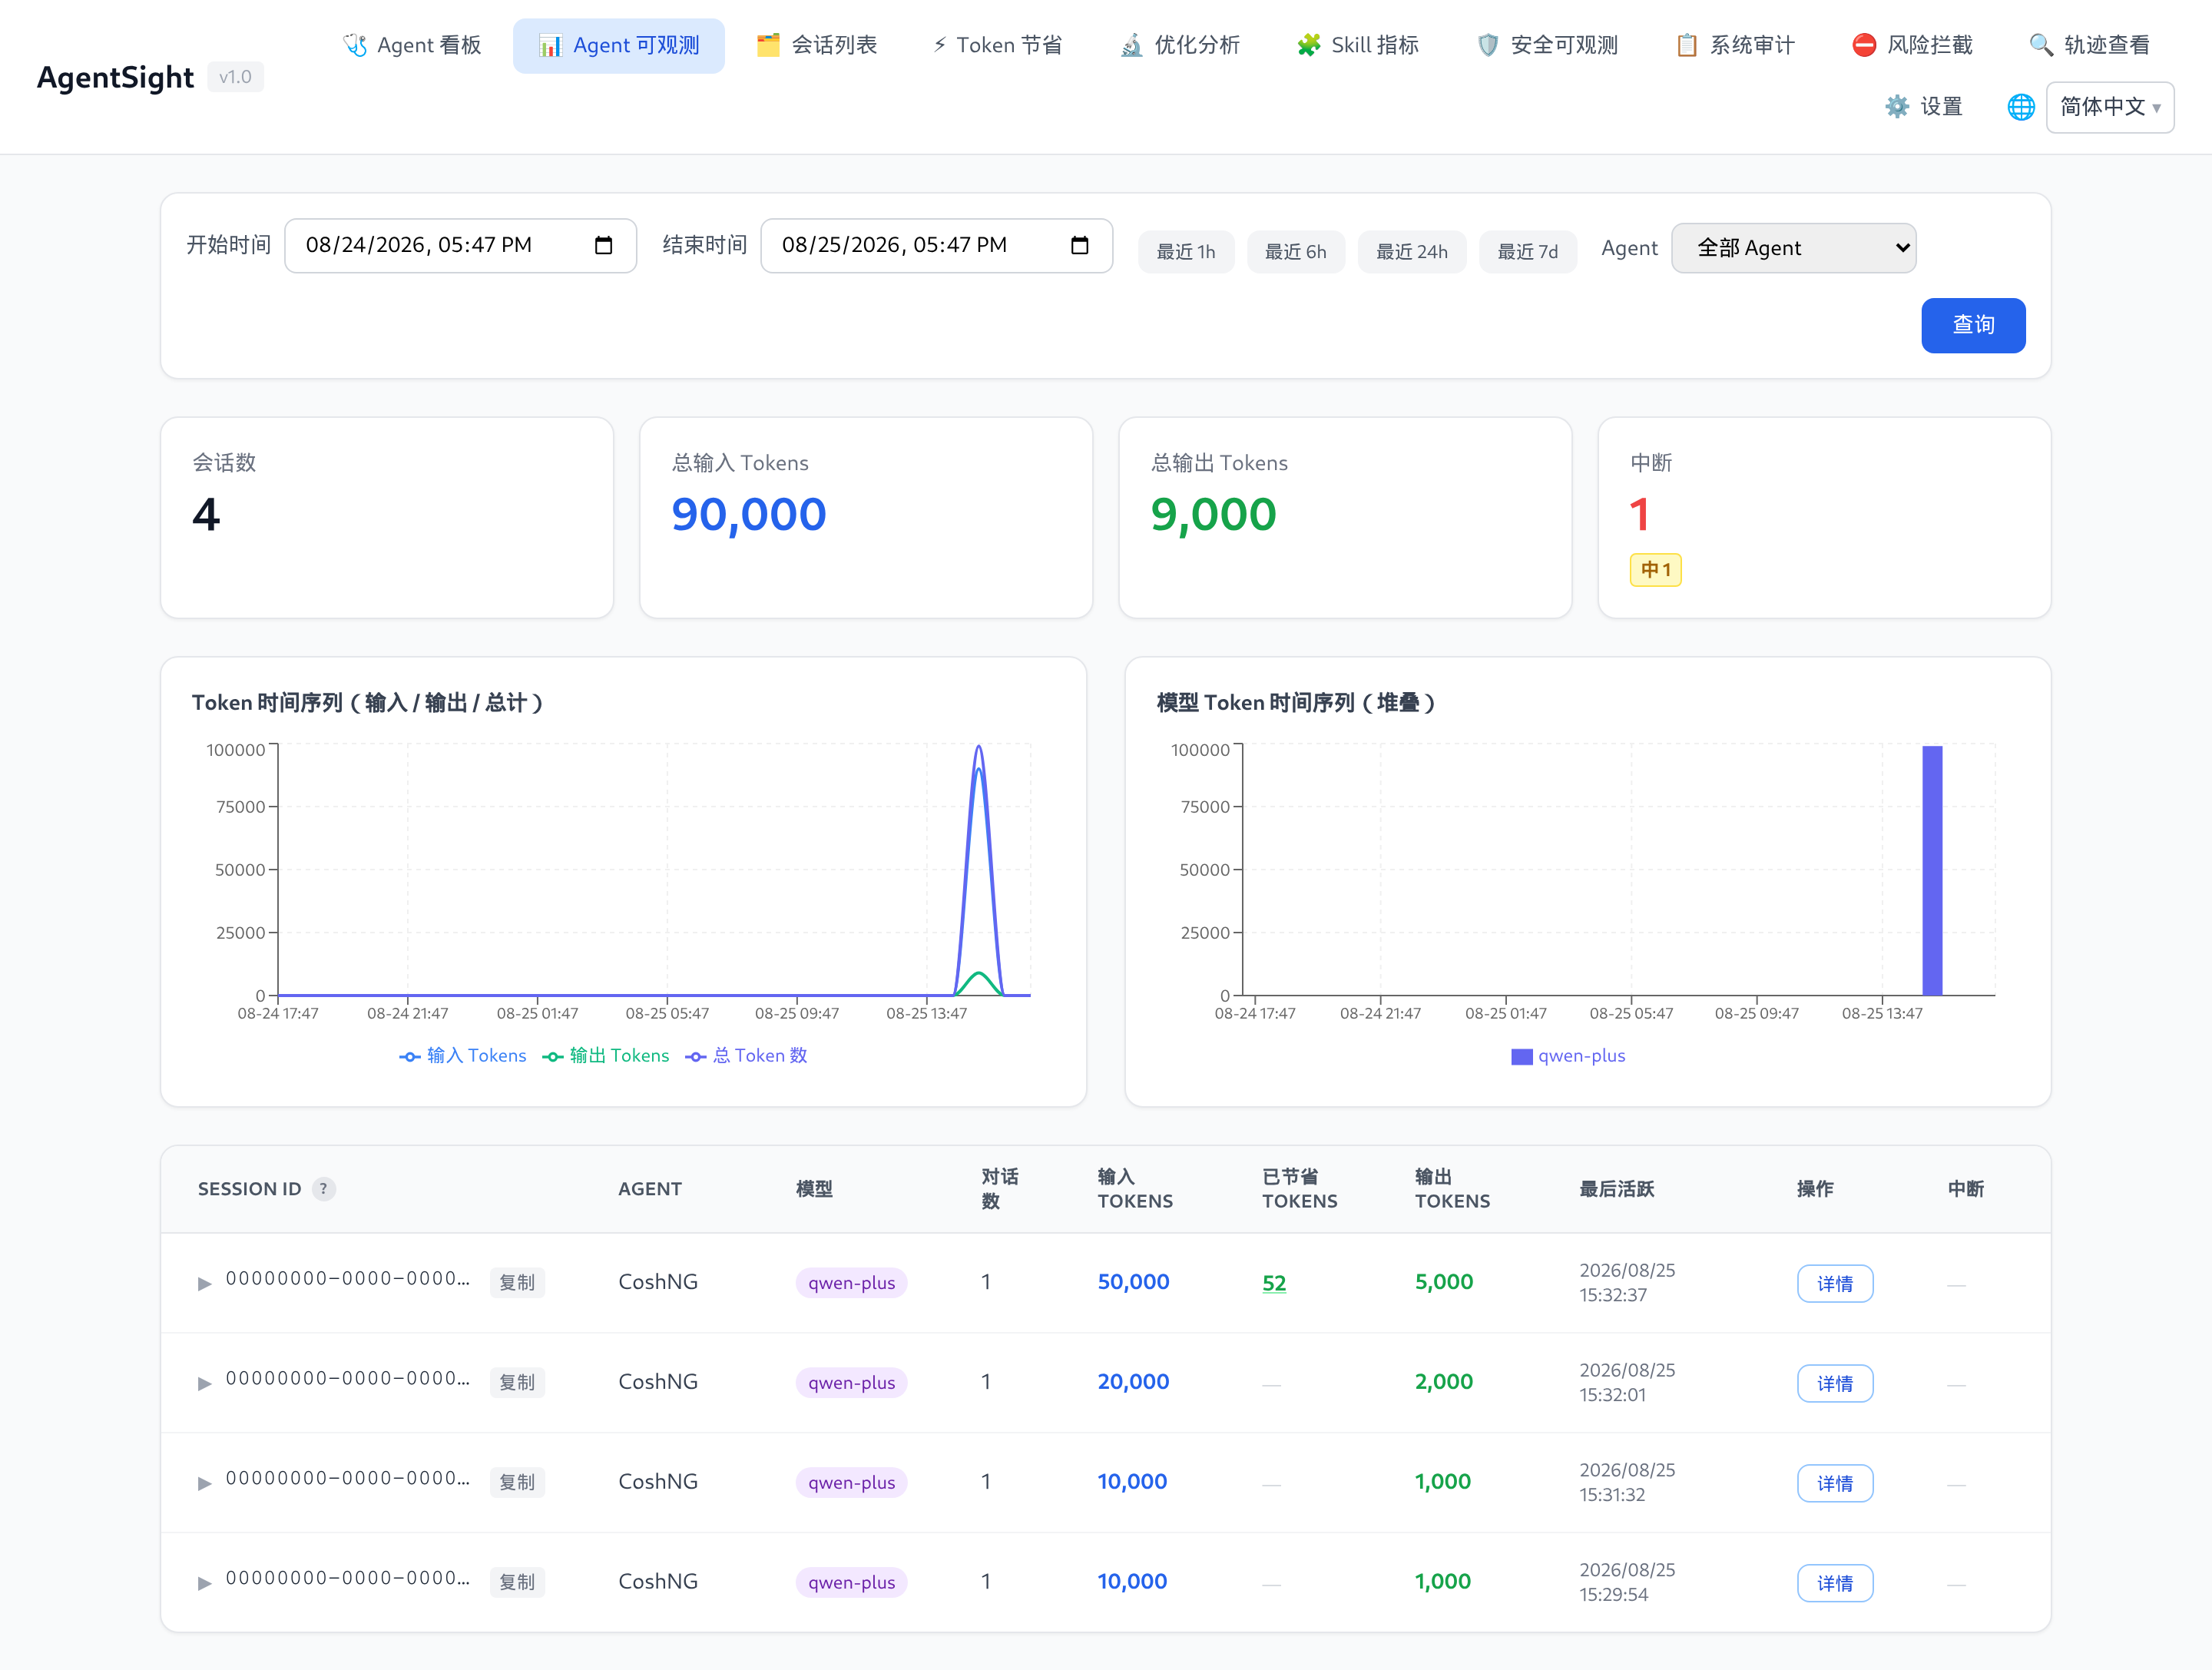Open 详情 for the 15:32:01 session
Viewport: 2212px width, 1670px height.
coord(1835,1383)
